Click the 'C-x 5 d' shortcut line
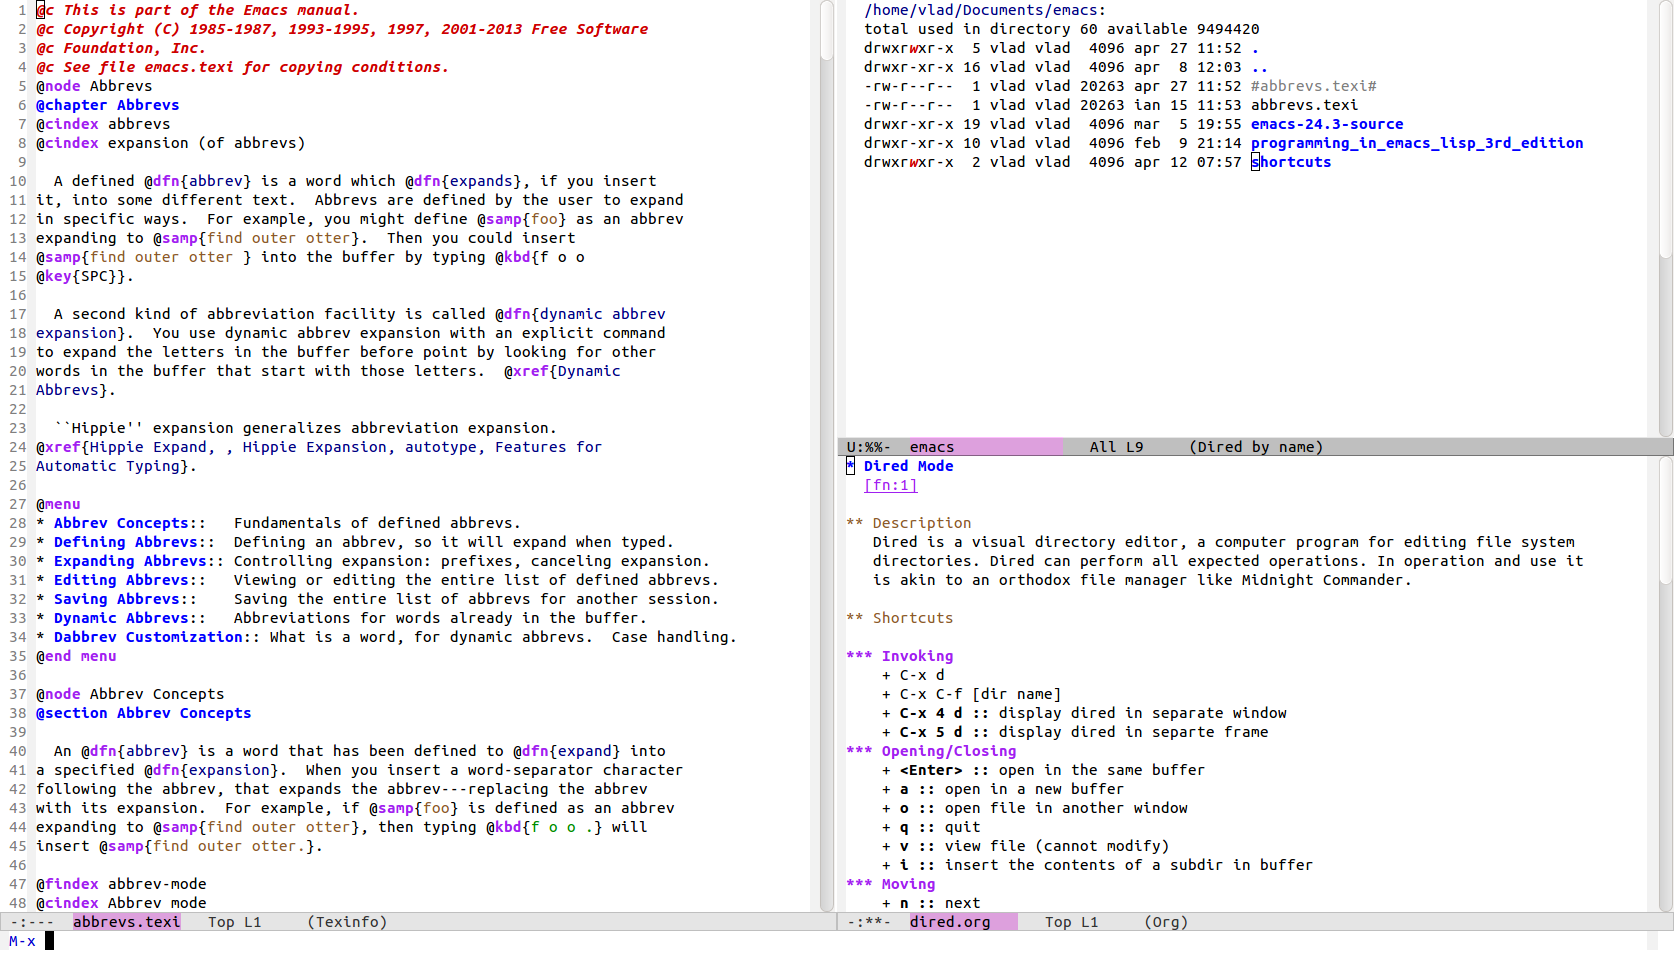Image resolution: width=1680 pixels, height=963 pixels. (1075, 732)
